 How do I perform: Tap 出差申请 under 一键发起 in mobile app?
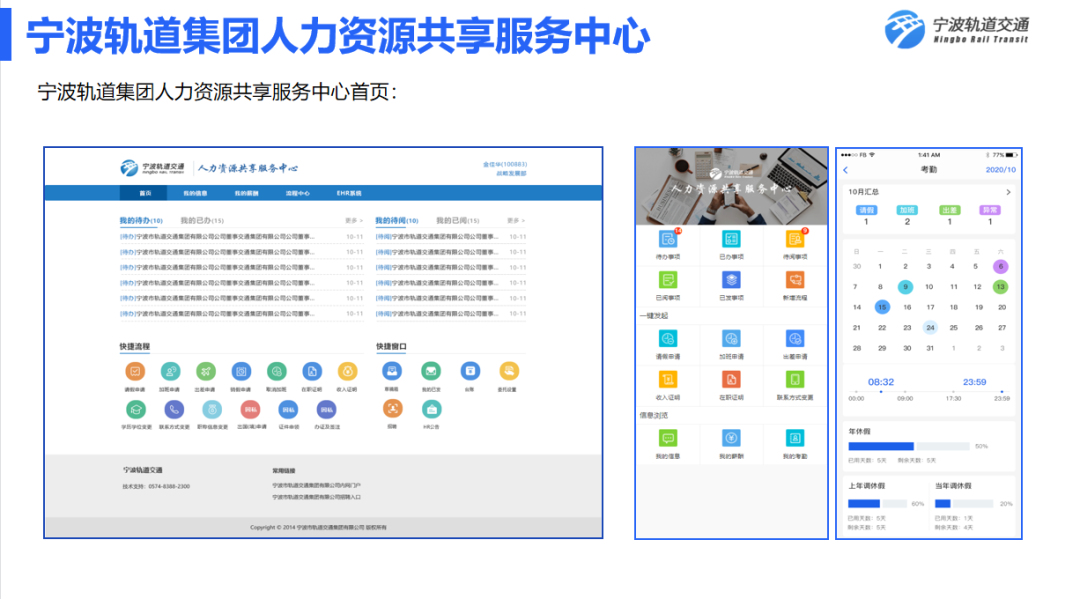(x=795, y=339)
